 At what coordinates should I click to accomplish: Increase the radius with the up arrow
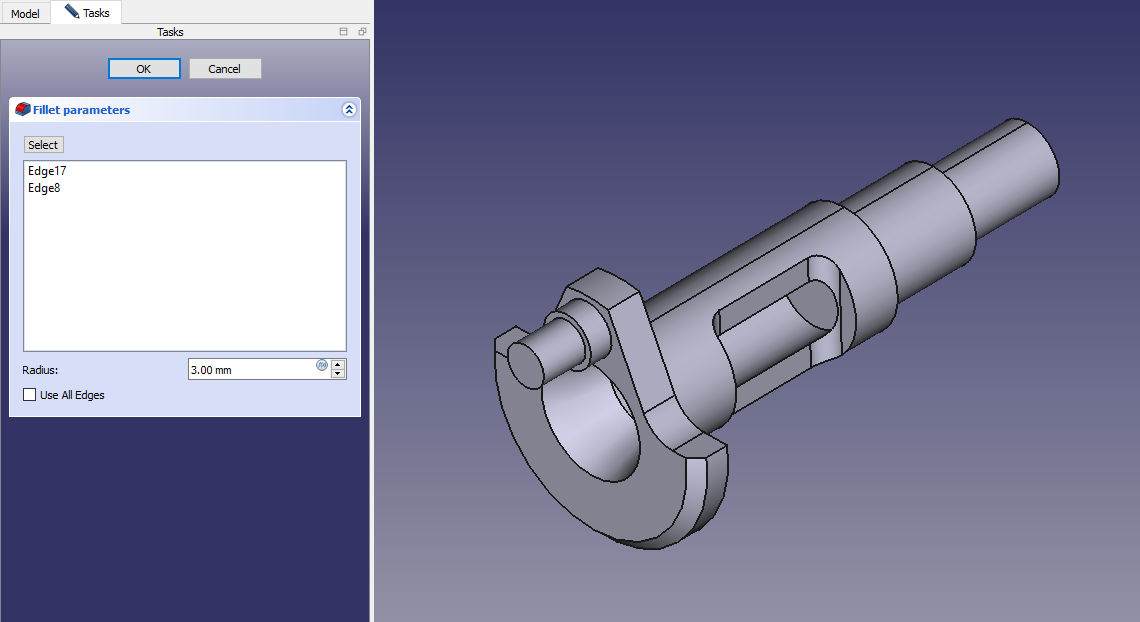click(338, 364)
